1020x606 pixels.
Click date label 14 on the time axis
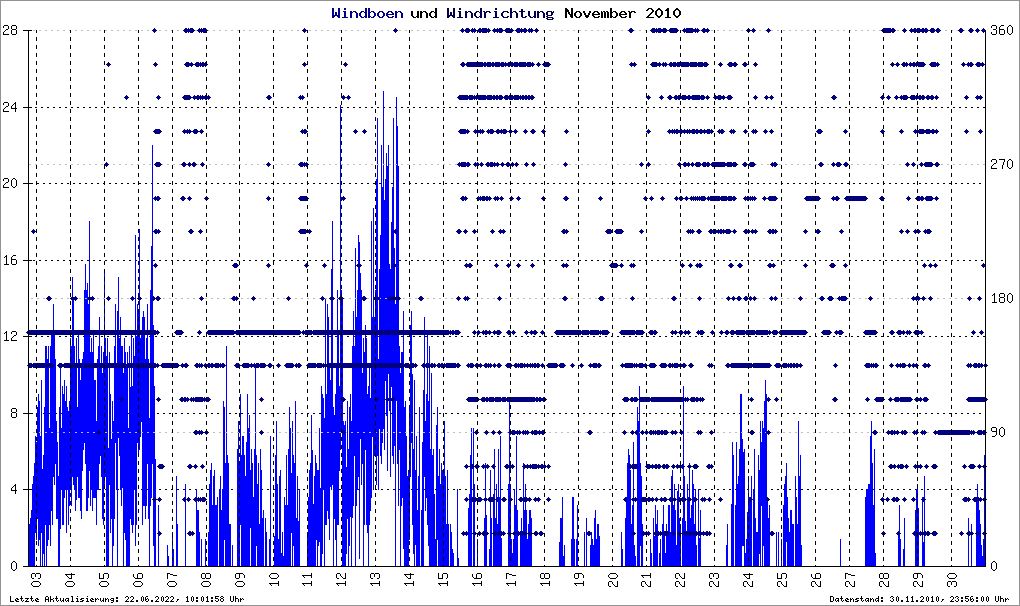pos(409,580)
